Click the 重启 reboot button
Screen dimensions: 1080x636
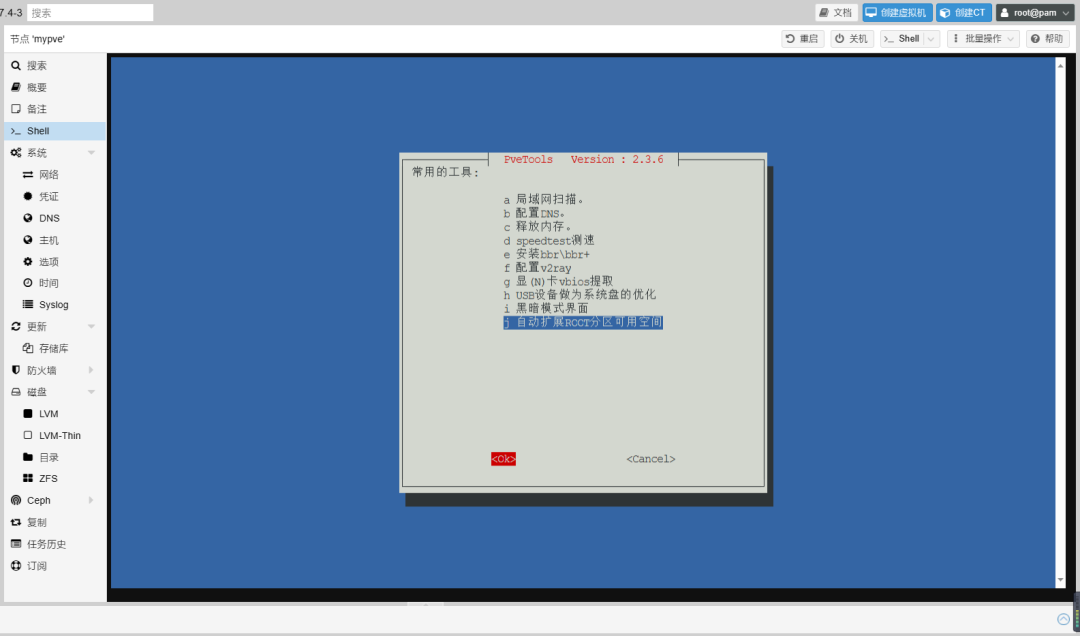coord(802,39)
